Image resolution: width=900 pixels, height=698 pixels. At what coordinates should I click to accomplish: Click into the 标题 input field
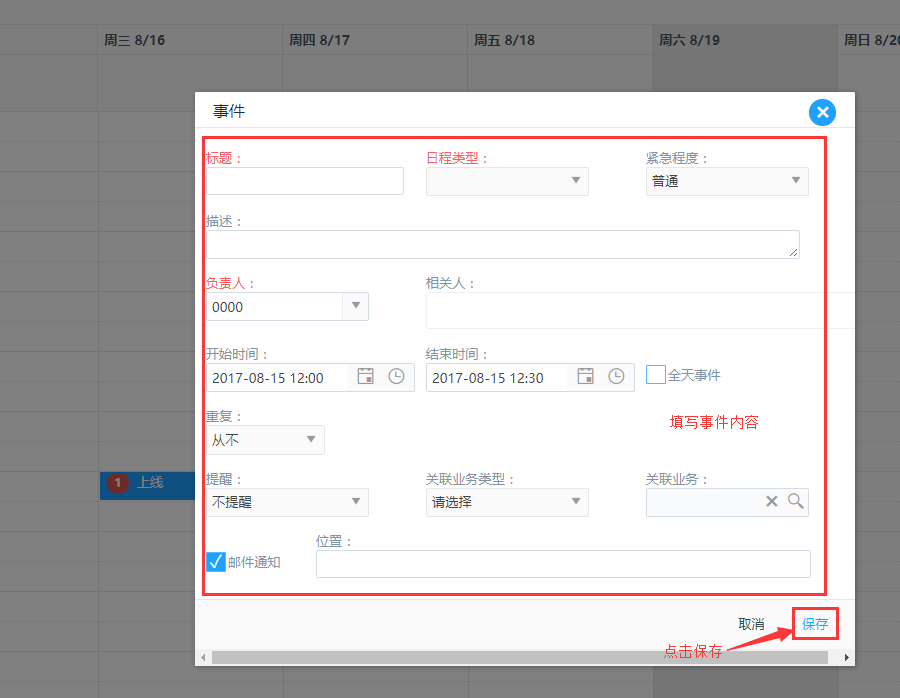pyautogui.click(x=305, y=181)
